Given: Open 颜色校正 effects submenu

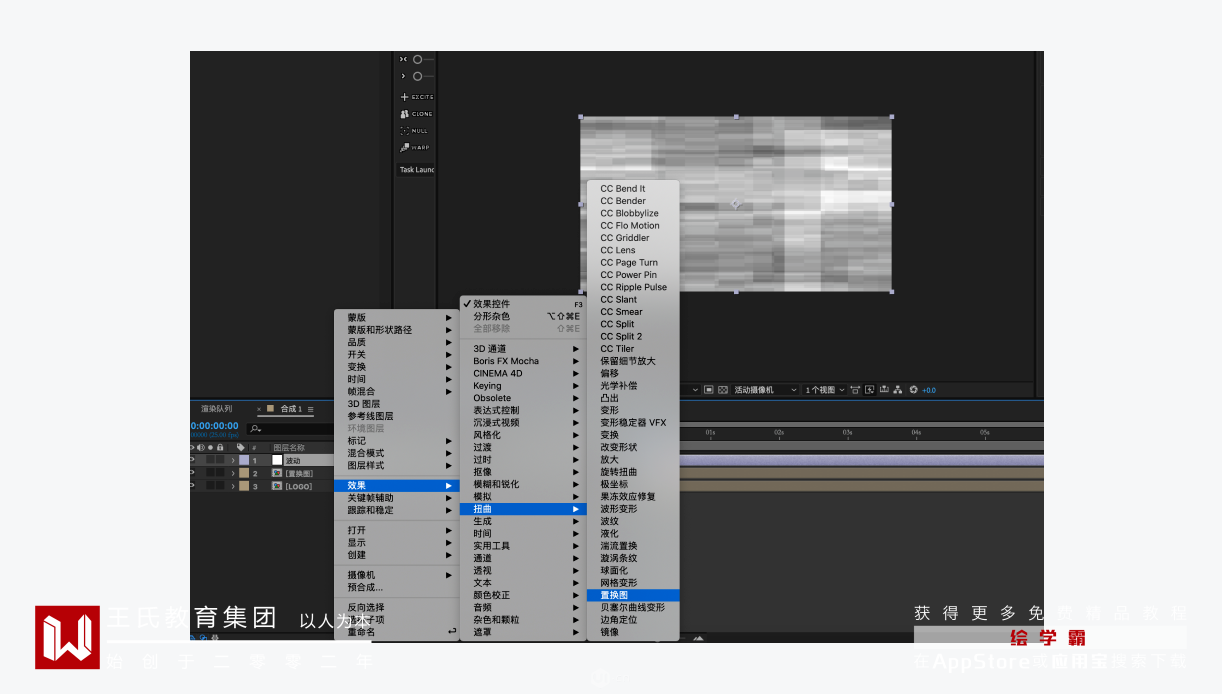Looking at the screenshot, I should click(x=523, y=595).
